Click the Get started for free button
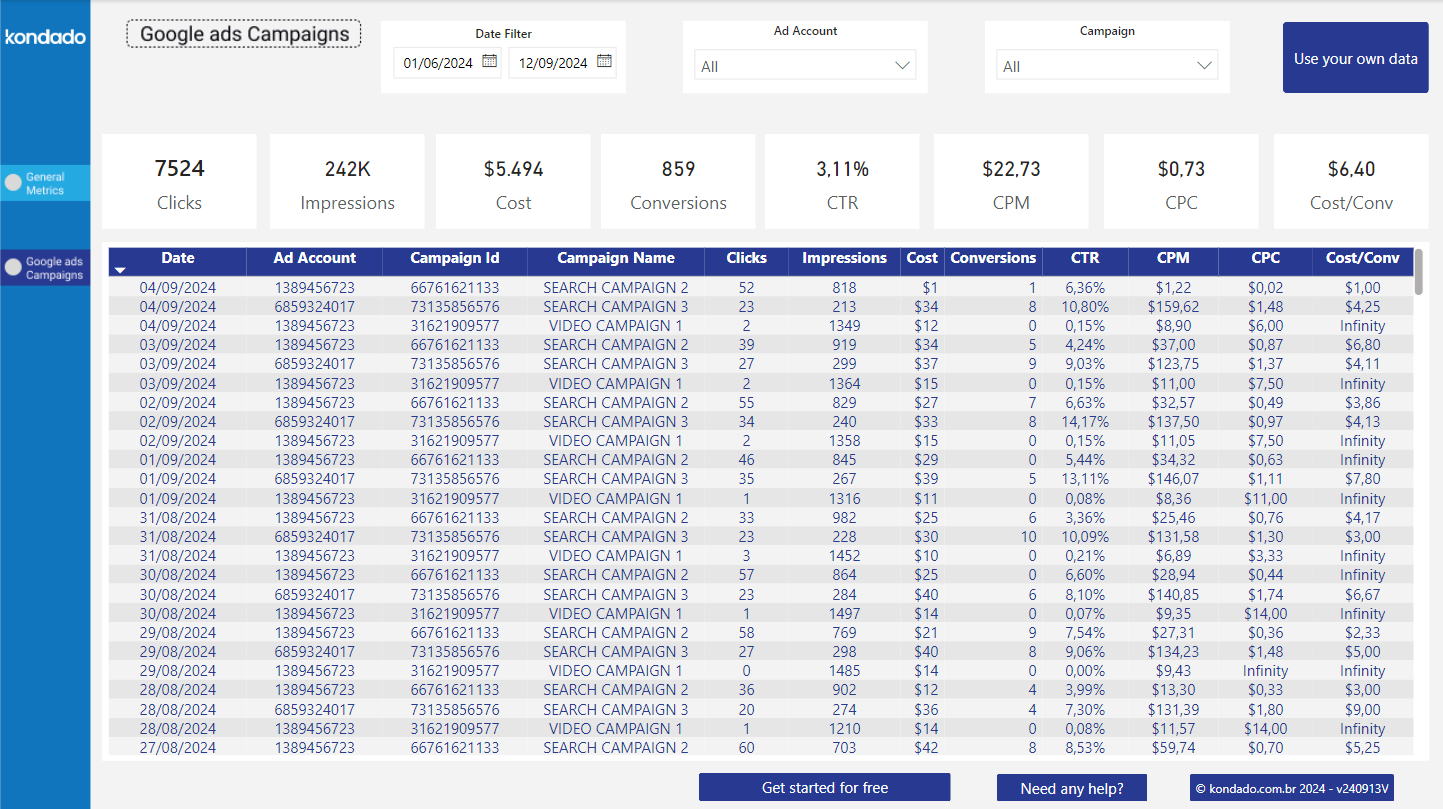Image resolution: width=1443 pixels, height=809 pixels. click(824, 787)
